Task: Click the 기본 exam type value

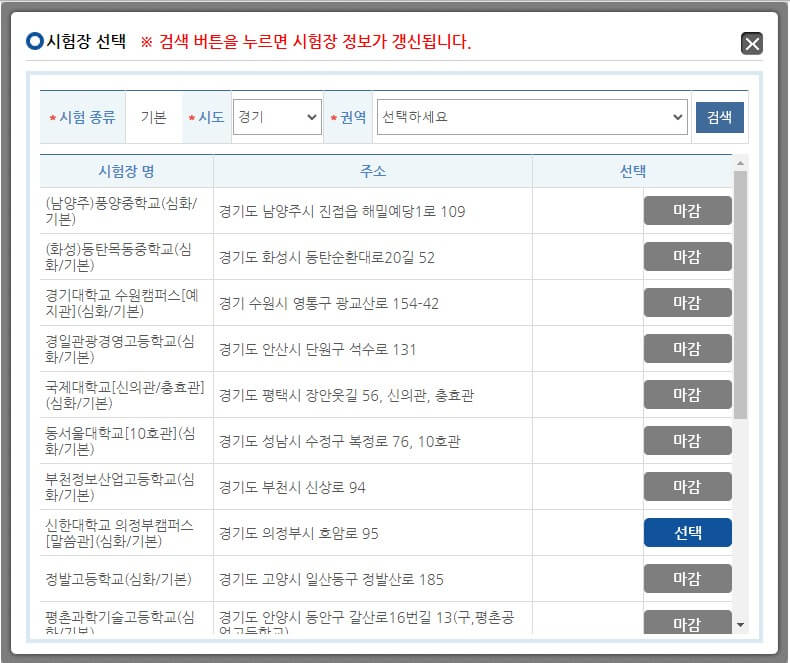Action: point(154,117)
